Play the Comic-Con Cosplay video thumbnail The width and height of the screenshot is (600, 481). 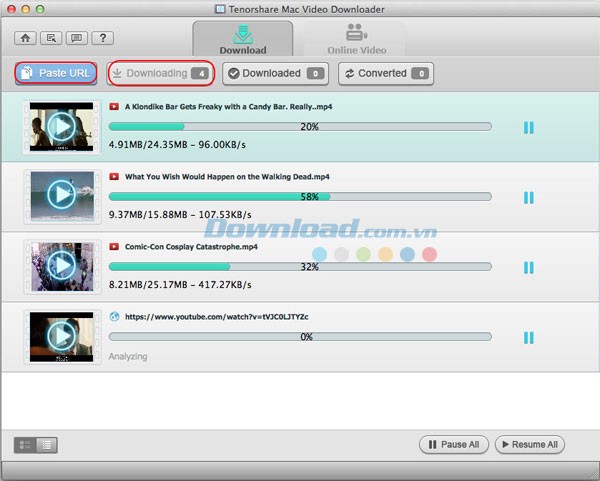pyautogui.click(x=62, y=266)
